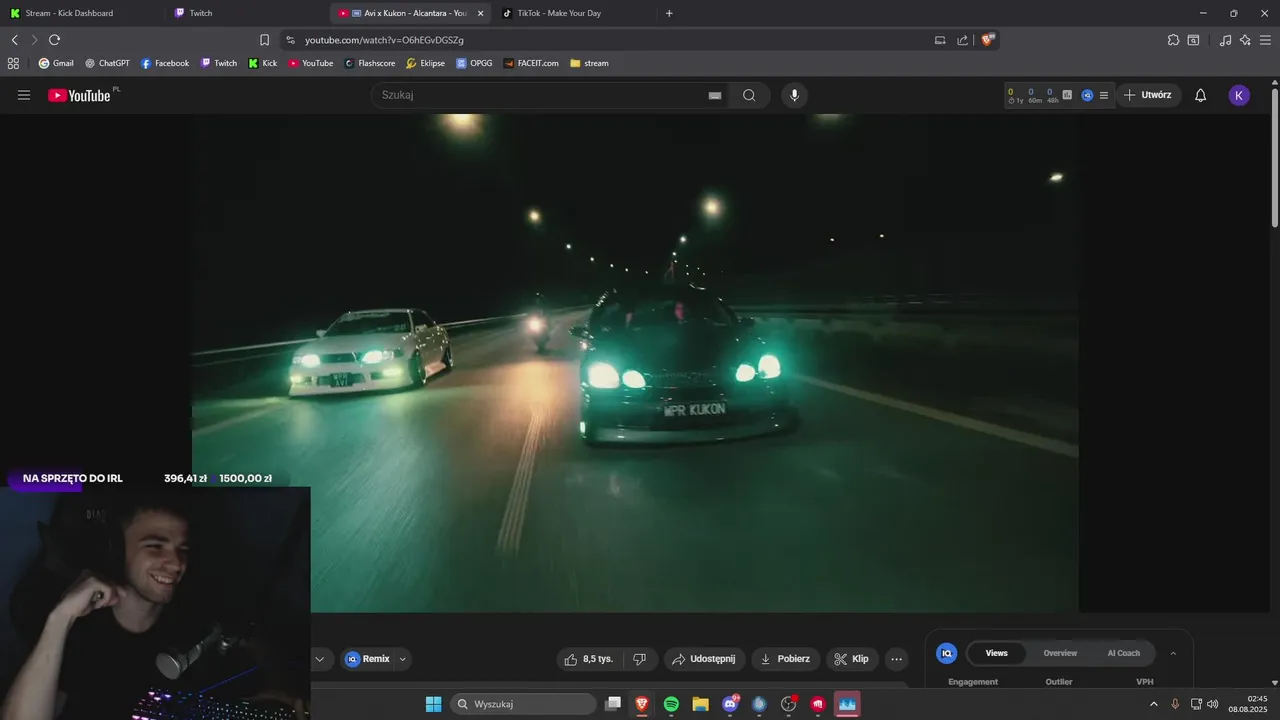Switch to the Twitch browser tab

point(245,13)
